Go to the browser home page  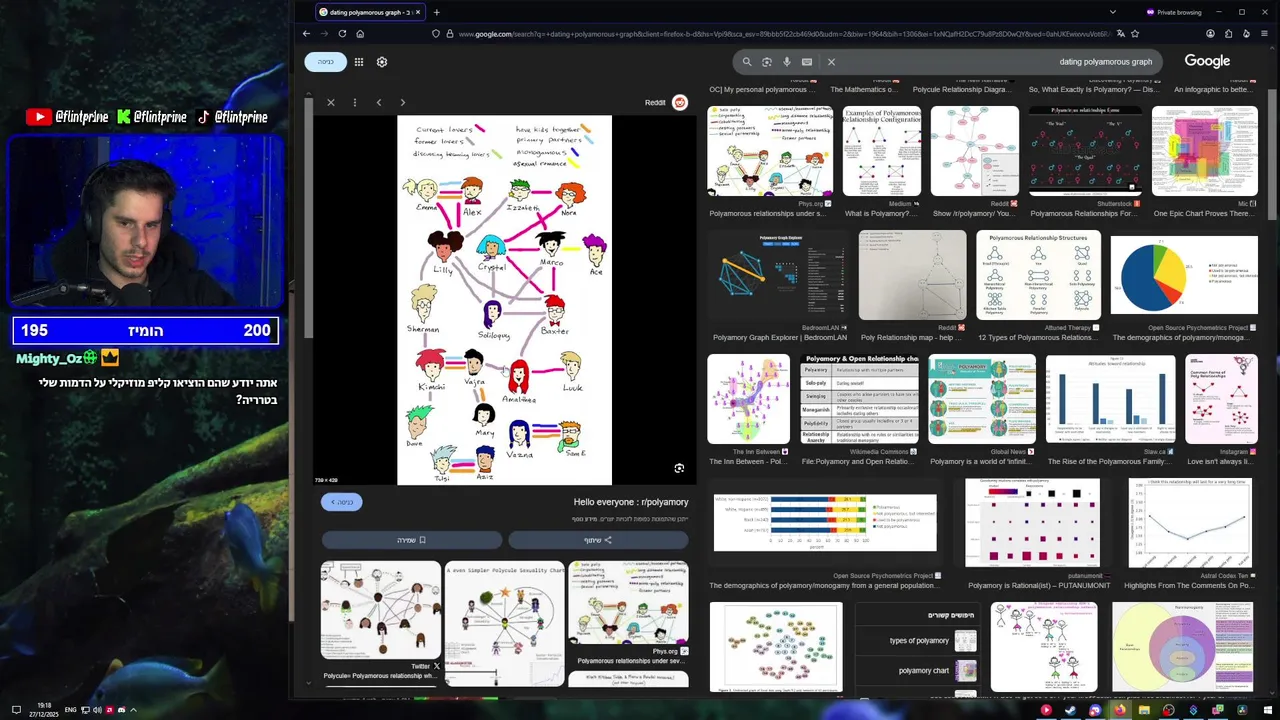click(360, 33)
